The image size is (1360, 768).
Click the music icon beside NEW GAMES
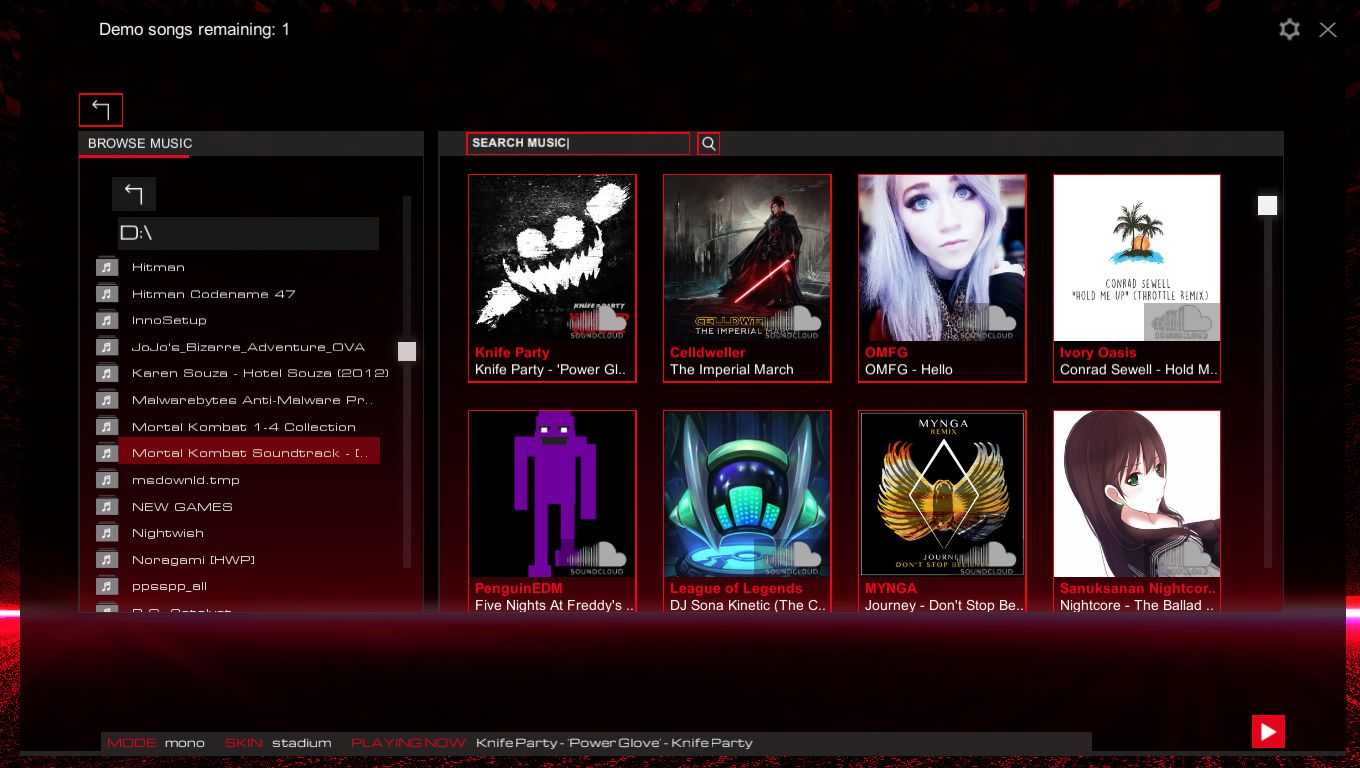(x=107, y=507)
